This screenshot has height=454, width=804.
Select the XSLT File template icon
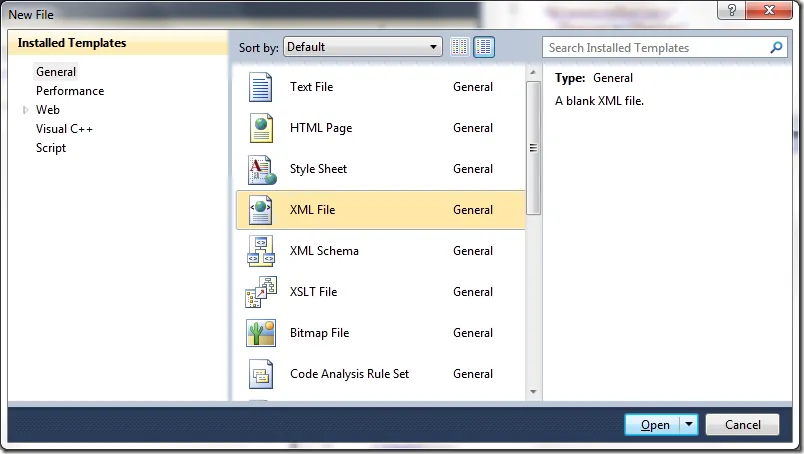(261, 292)
